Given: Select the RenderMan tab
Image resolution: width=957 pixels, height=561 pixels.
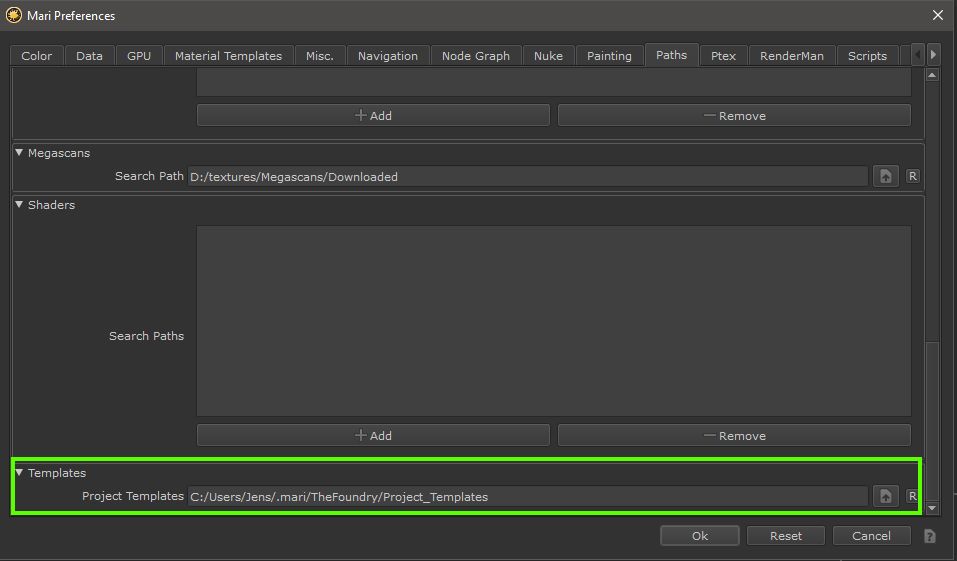Looking at the screenshot, I should [x=791, y=56].
